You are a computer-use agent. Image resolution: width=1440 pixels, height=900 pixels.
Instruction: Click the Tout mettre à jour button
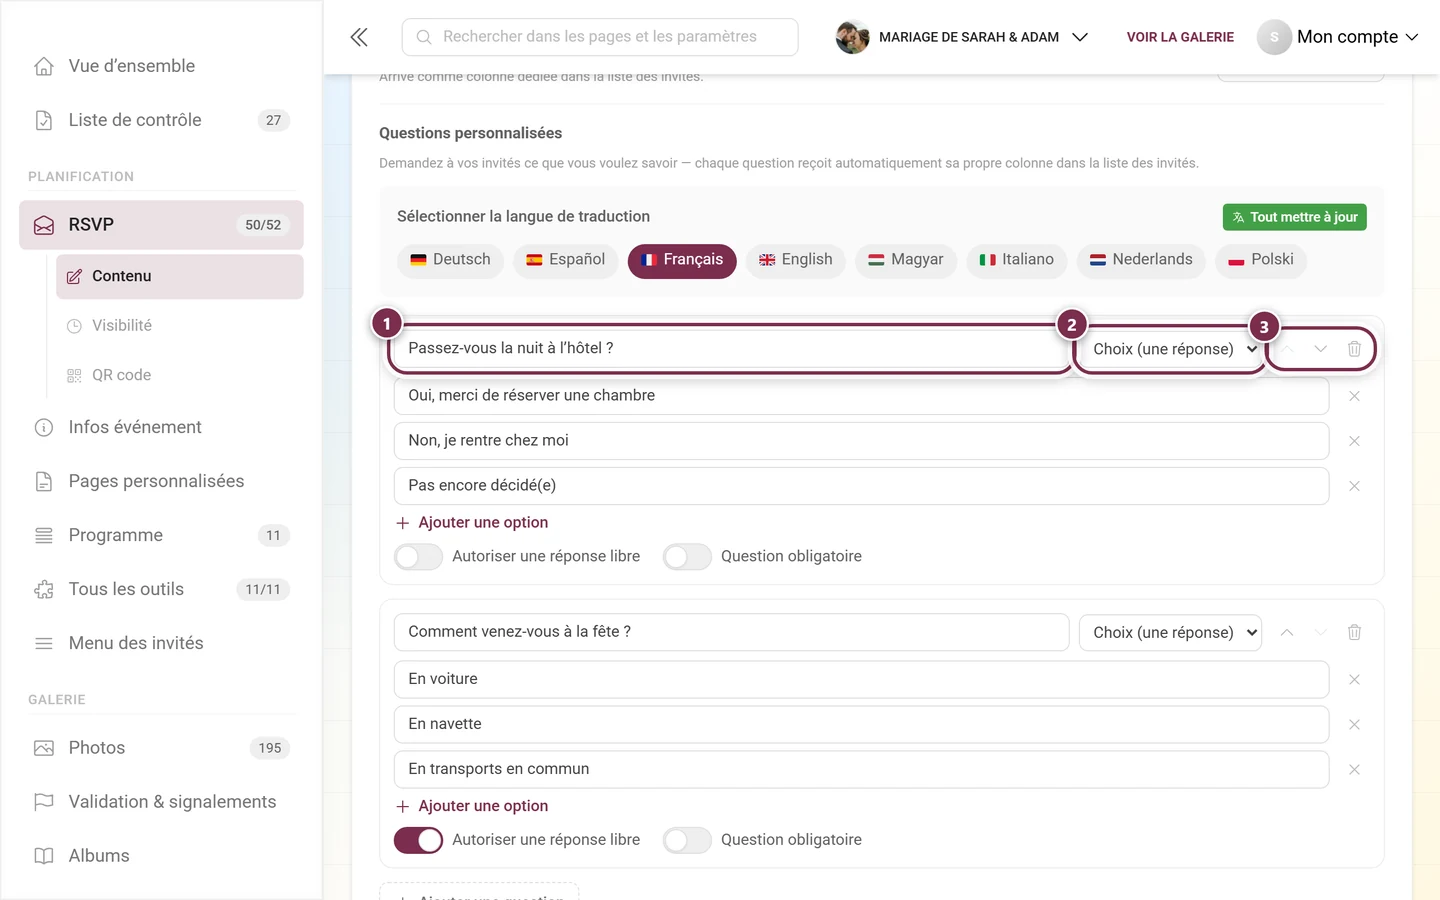click(x=1295, y=217)
